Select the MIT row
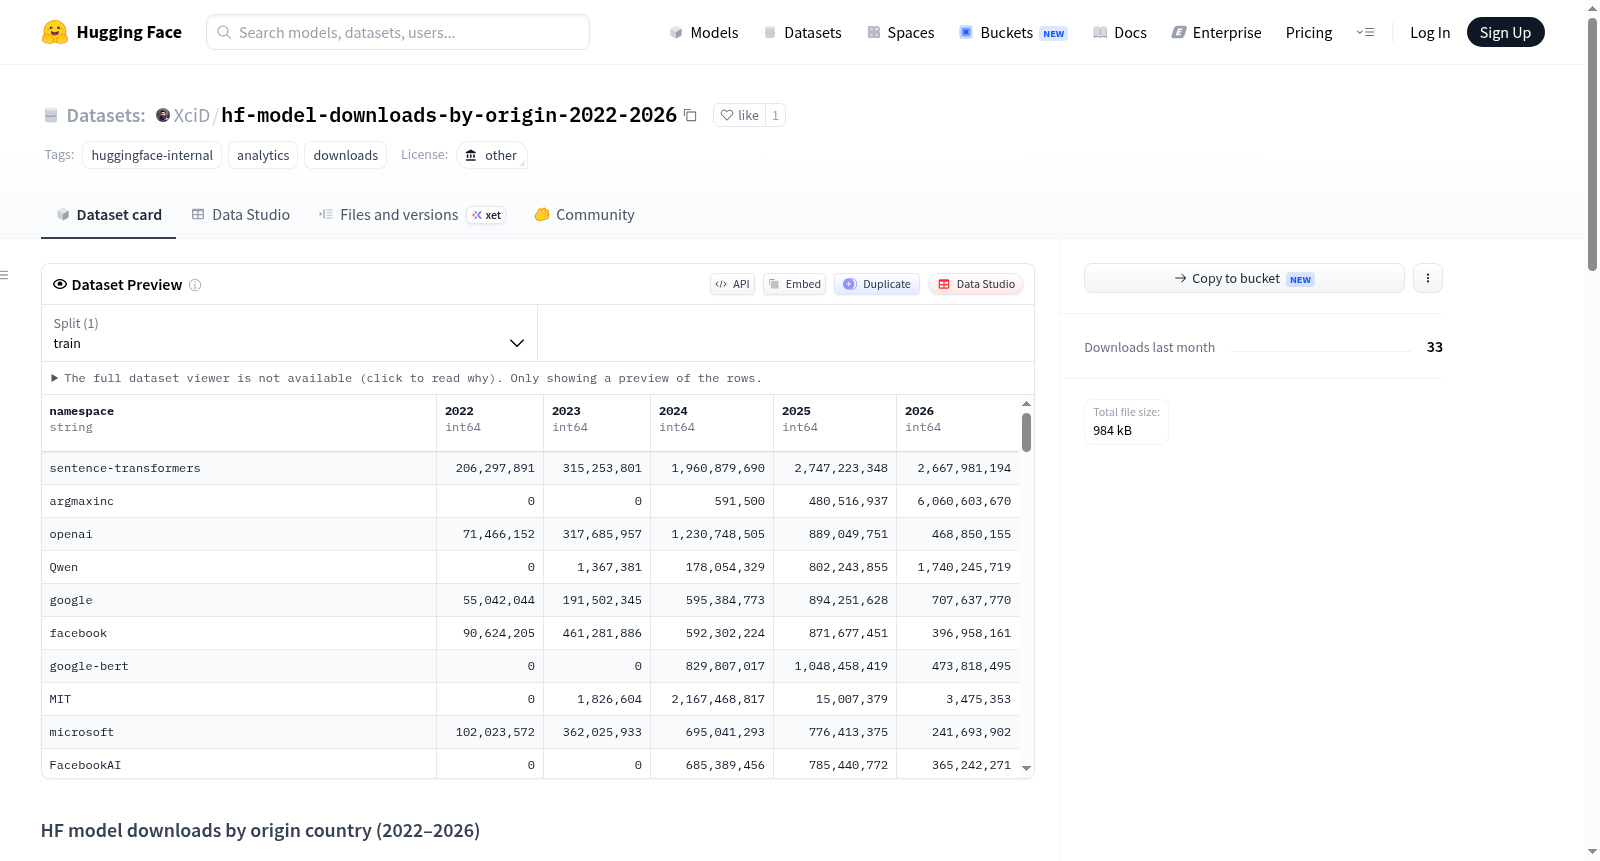This screenshot has height=861, width=1600. click(530, 699)
